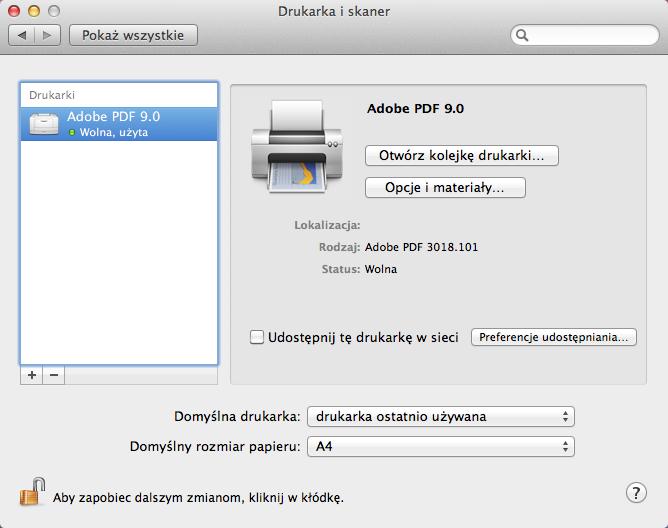Click Adobe PDF 3018.101 type value
The image size is (668, 528).
[421, 247]
